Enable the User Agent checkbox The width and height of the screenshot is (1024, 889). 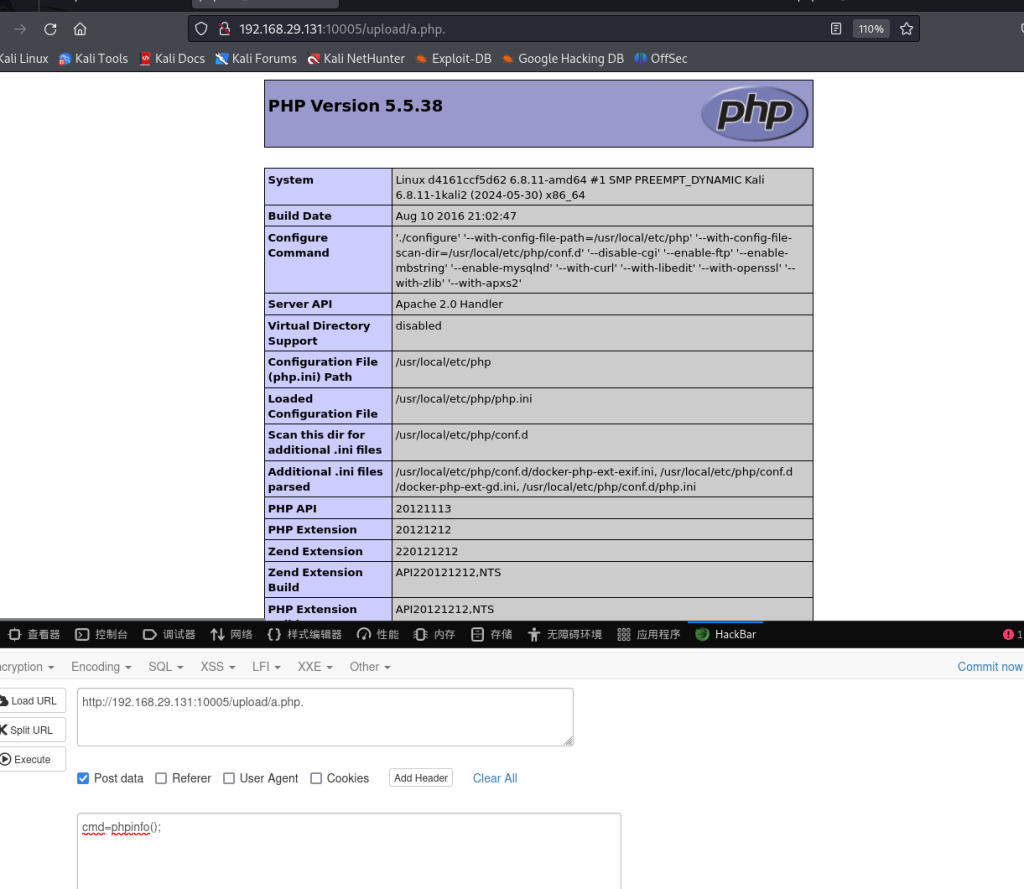coord(229,779)
